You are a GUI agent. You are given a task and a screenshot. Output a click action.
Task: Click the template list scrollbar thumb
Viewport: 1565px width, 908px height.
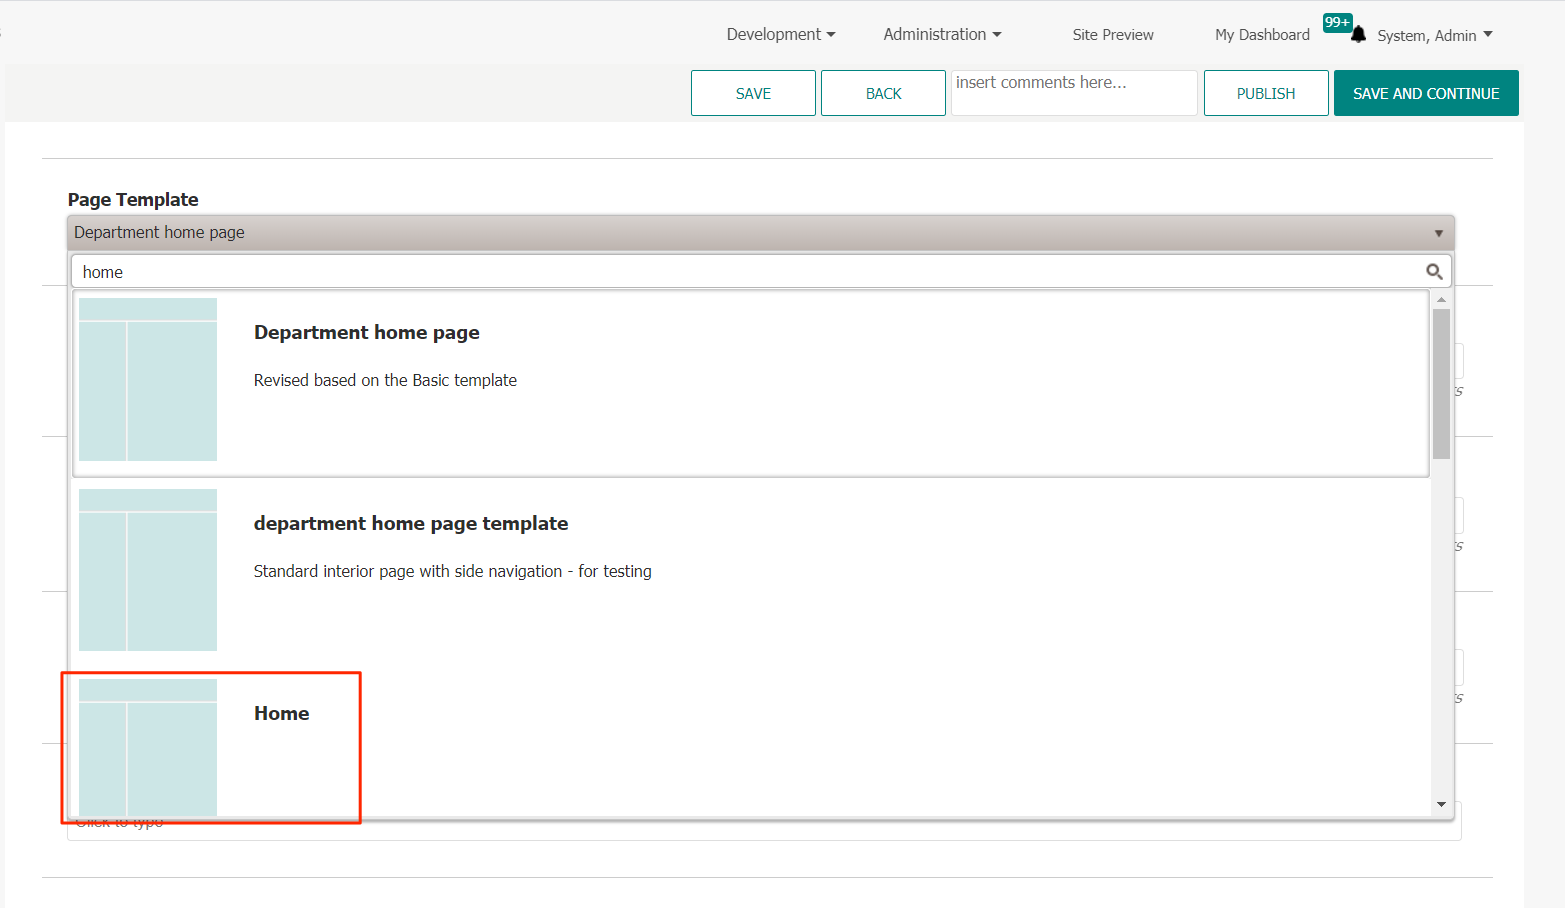(1441, 384)
